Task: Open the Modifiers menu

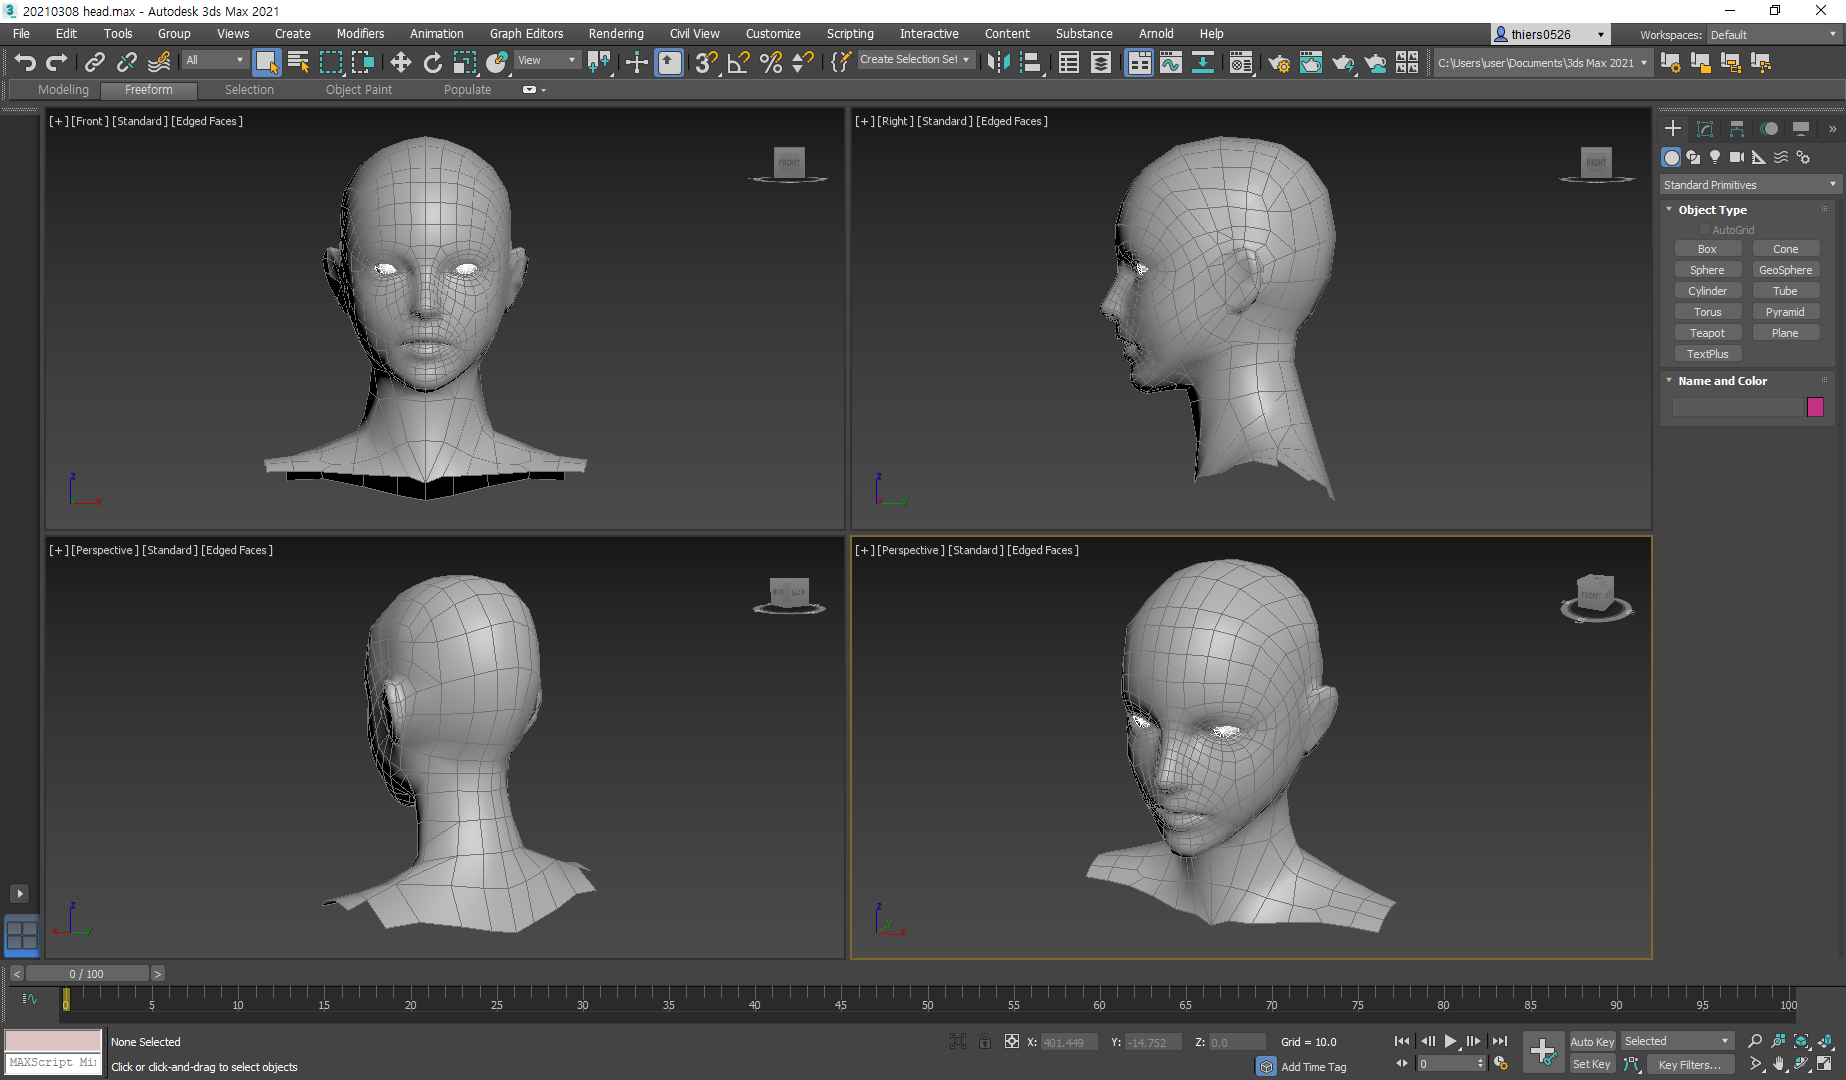Action: [360, 34]
